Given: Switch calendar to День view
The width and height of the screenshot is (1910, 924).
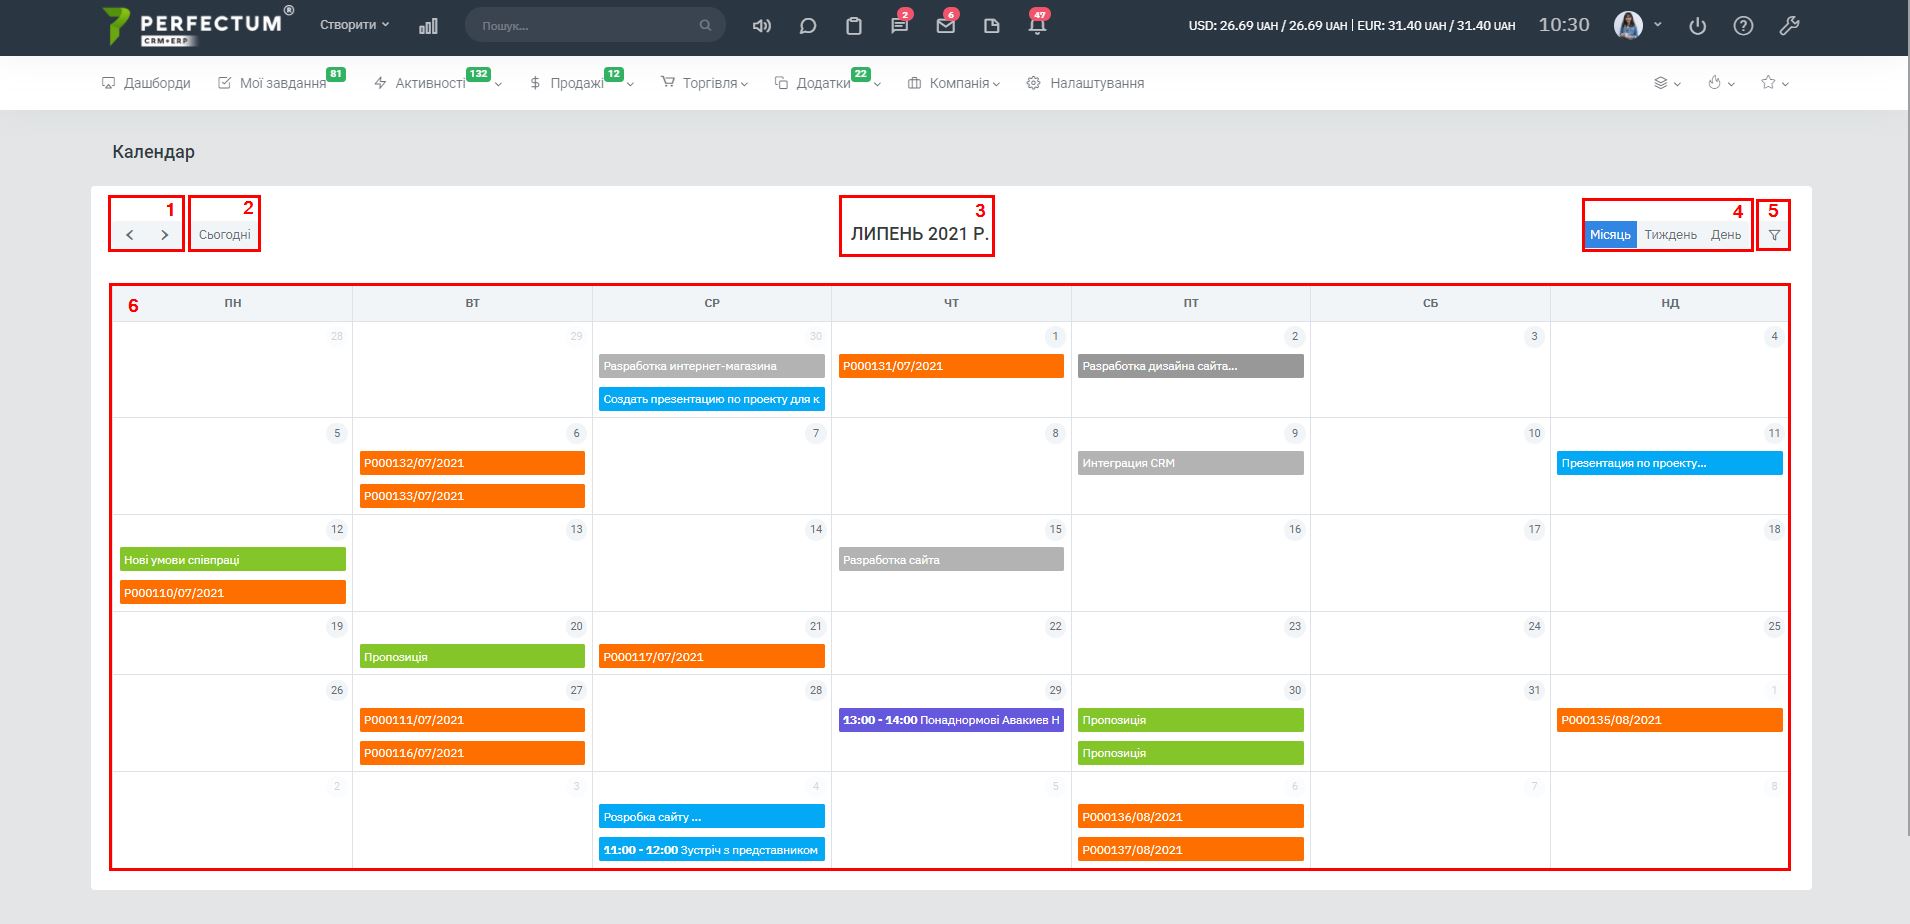Looking at the screenshot, I should [x=1725, y=235].
